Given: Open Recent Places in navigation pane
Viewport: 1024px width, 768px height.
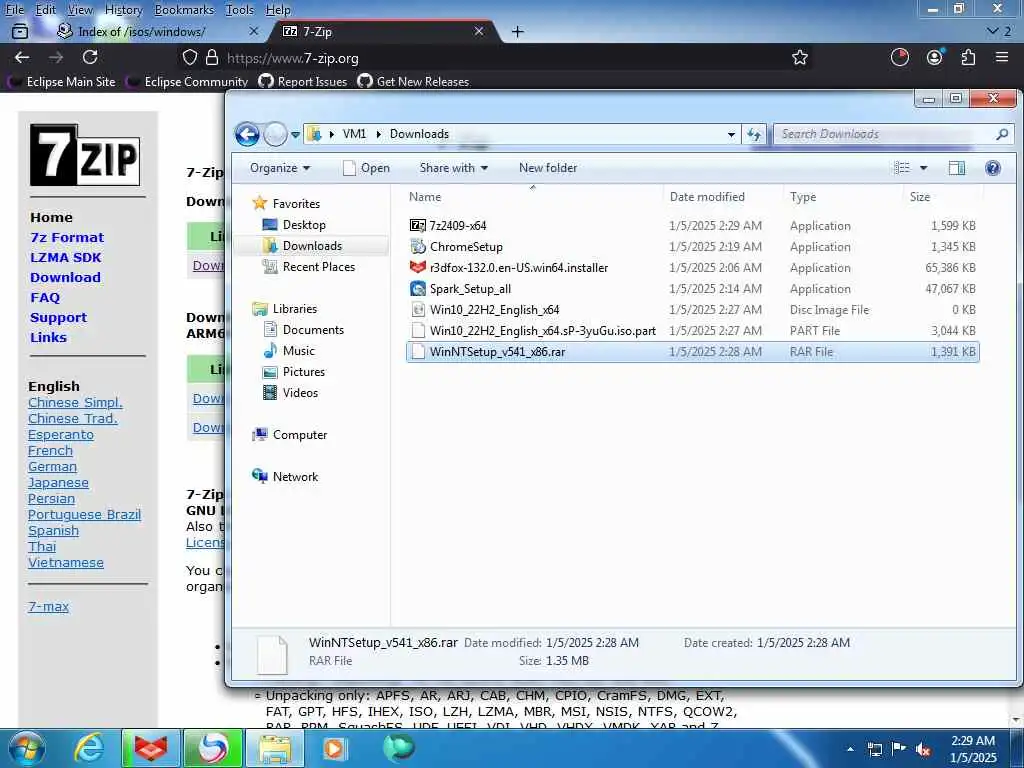Looking at the screenshot, I should point(318,266).
